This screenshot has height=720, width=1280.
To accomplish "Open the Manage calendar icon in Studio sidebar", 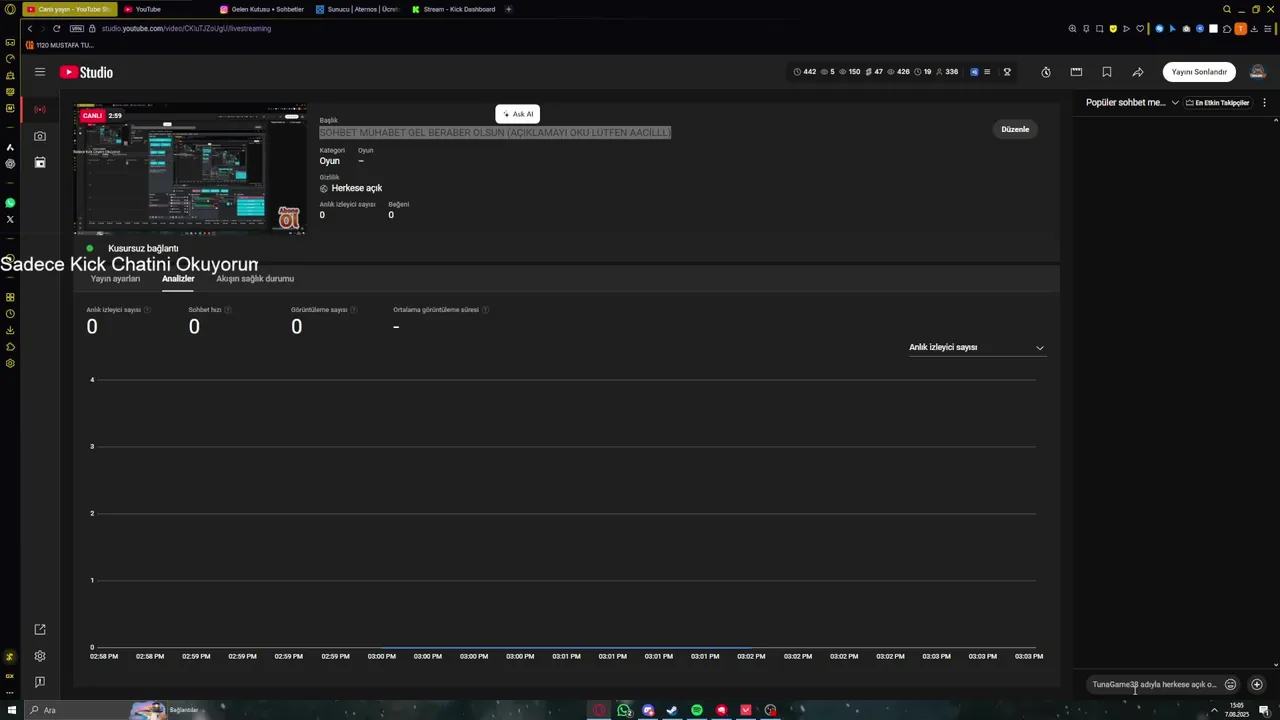I will pyautogui.click(x=40, y=162).
